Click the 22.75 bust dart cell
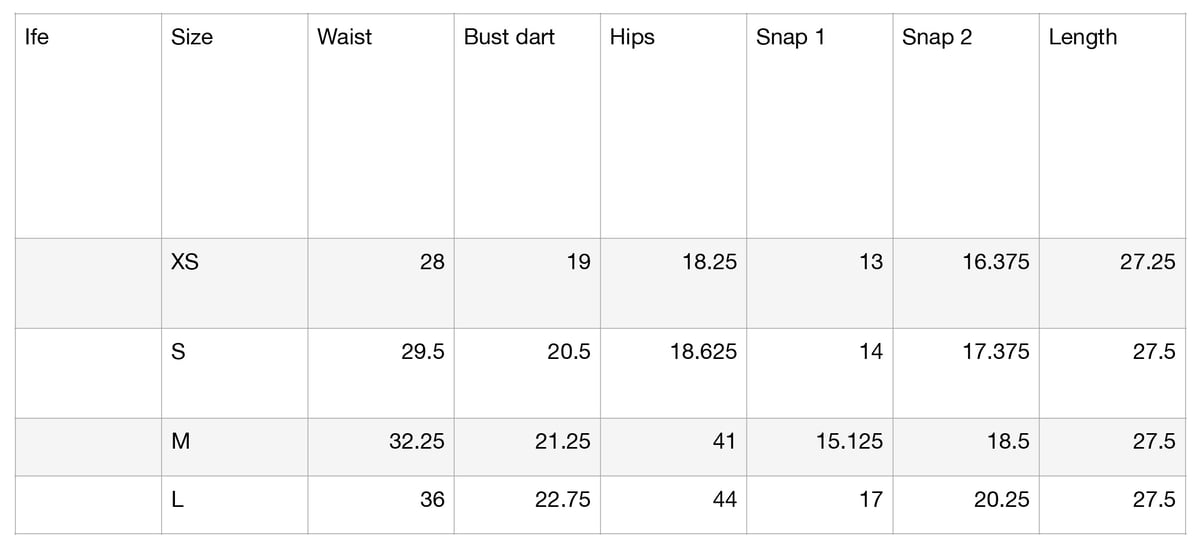Viewport: 1200px width, 548px height. (527, 505)
